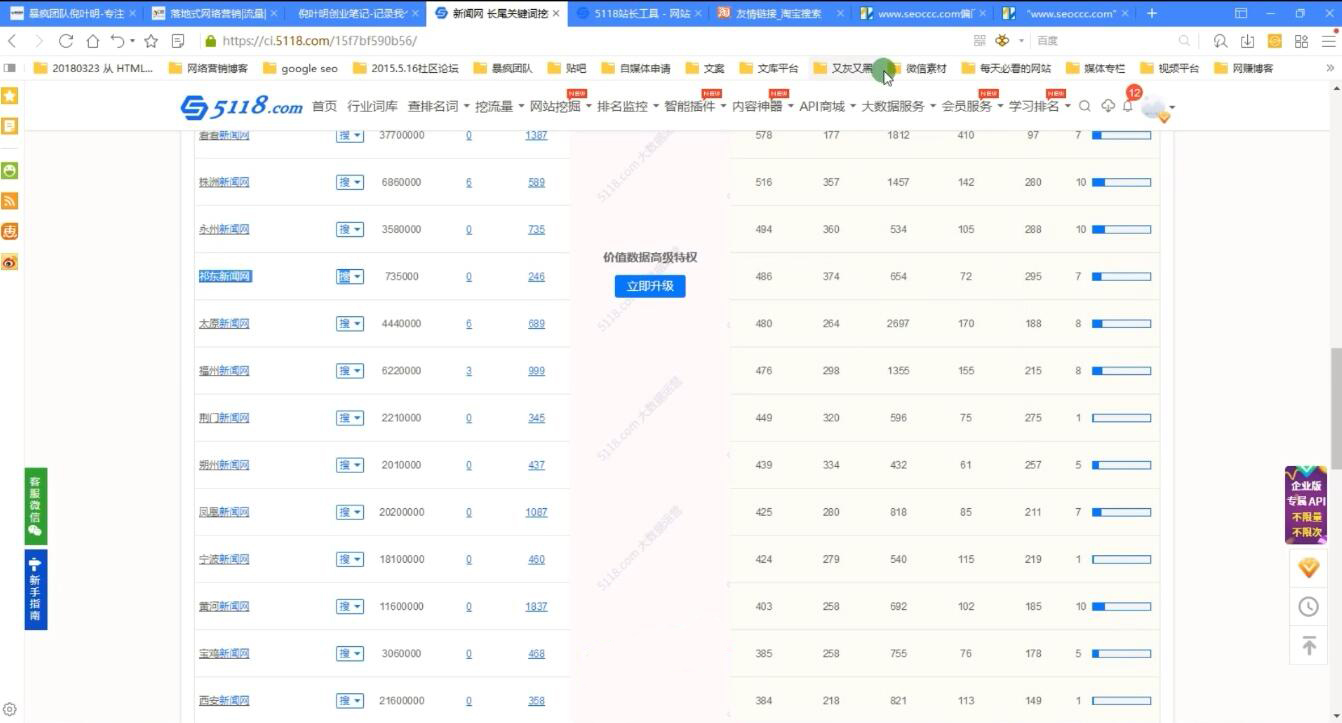Image resolution: width=1342 pixels, height=723 pixels.
Task: Click the 百度 browser search field
Action: coord(1105,41)
